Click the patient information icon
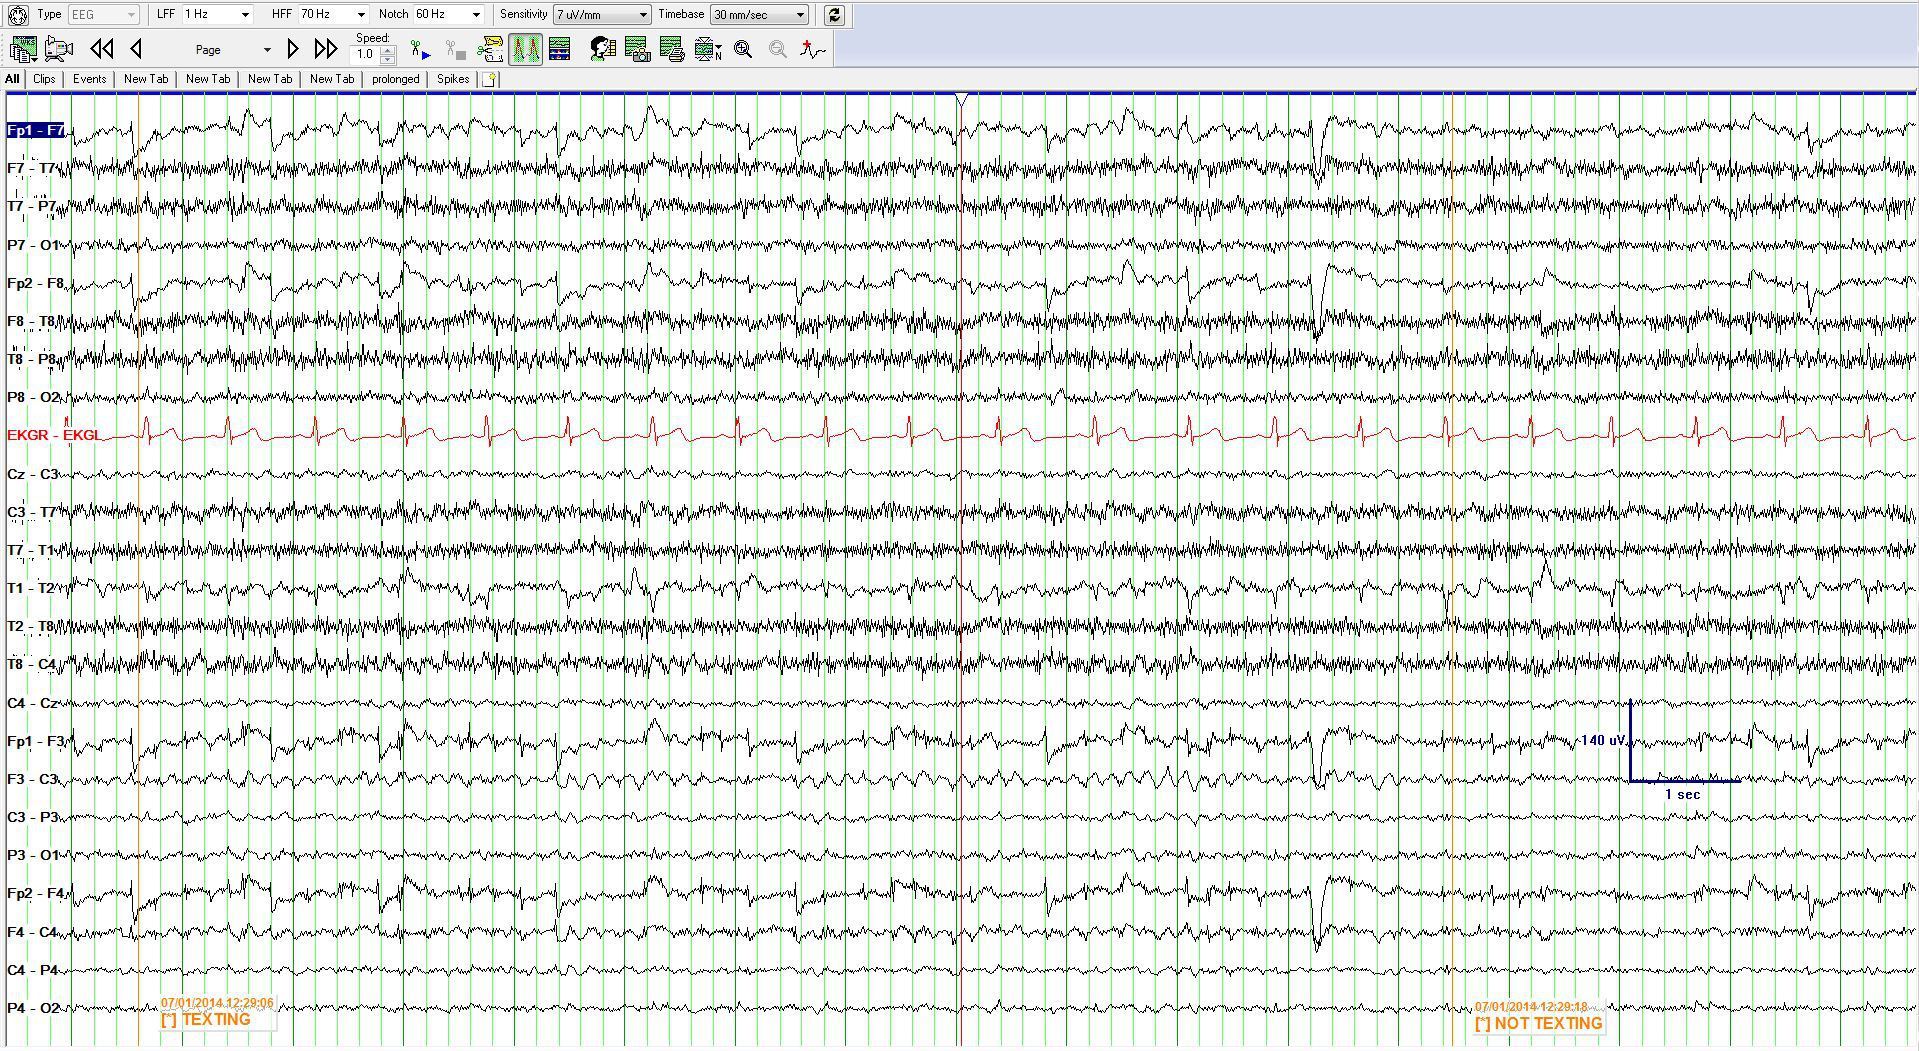Viewport: 1919px width, 1051px height. click(x=601, y=49)
